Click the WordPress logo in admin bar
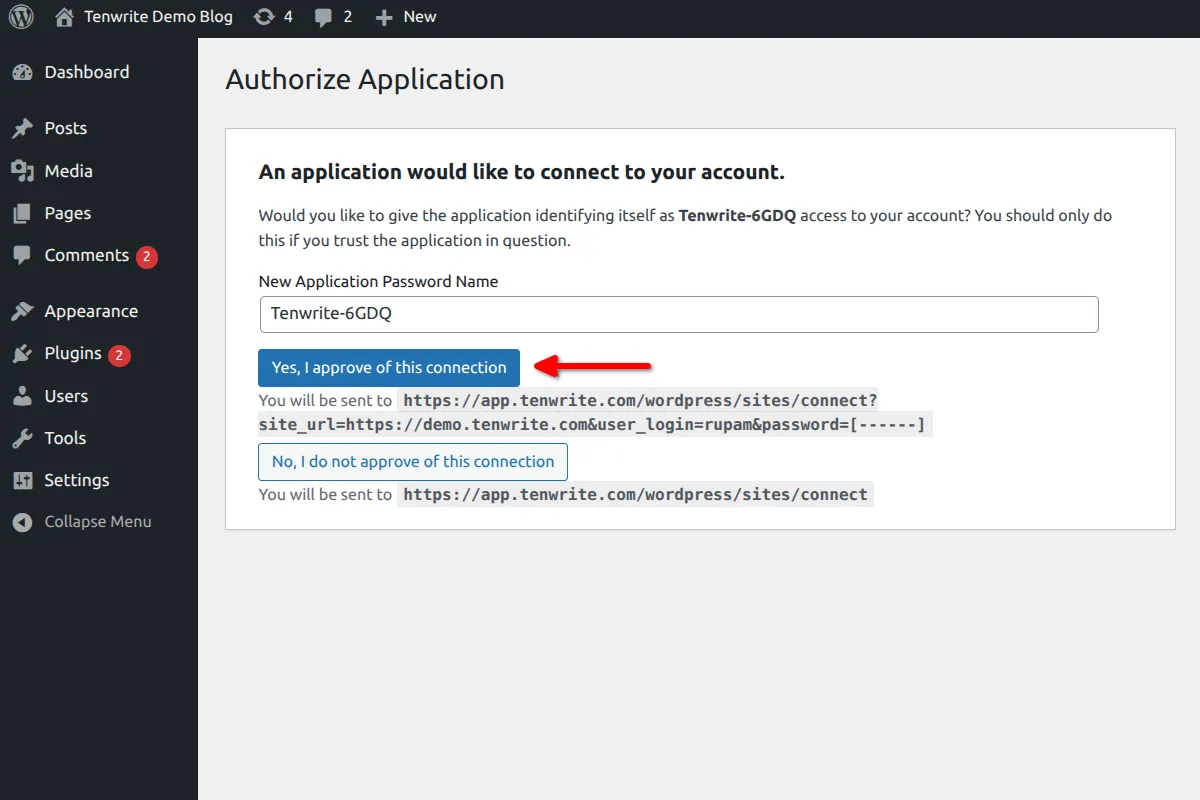The width and height of the screenshot is (1200, 800). click(20, 16)
